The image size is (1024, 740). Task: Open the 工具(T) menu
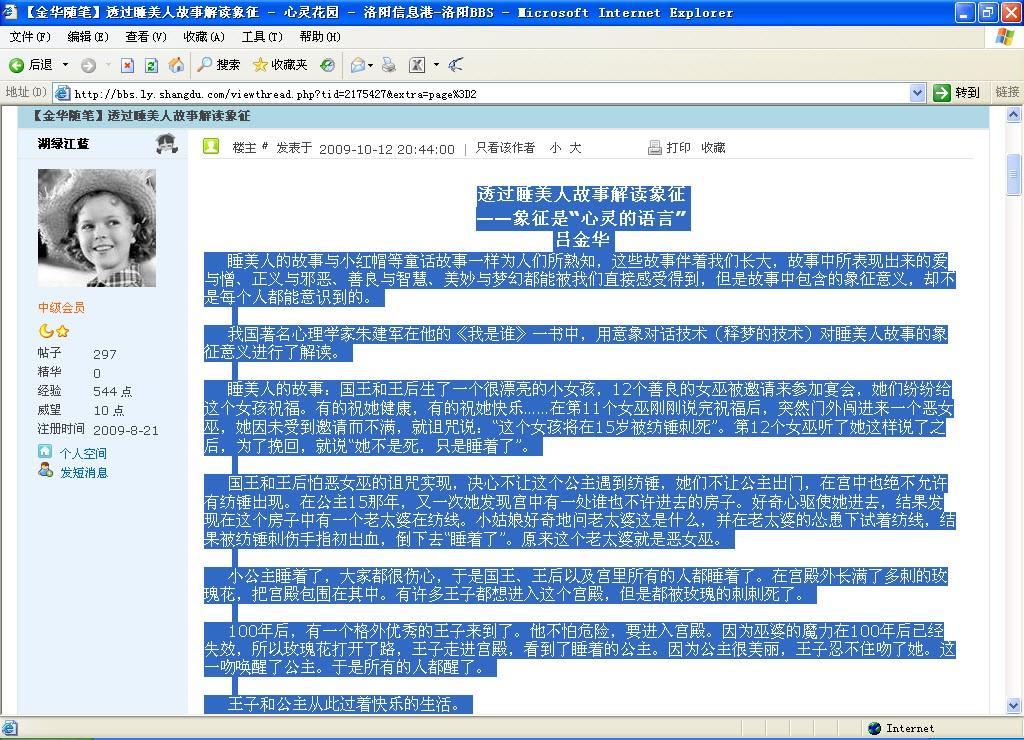point(261,37)
